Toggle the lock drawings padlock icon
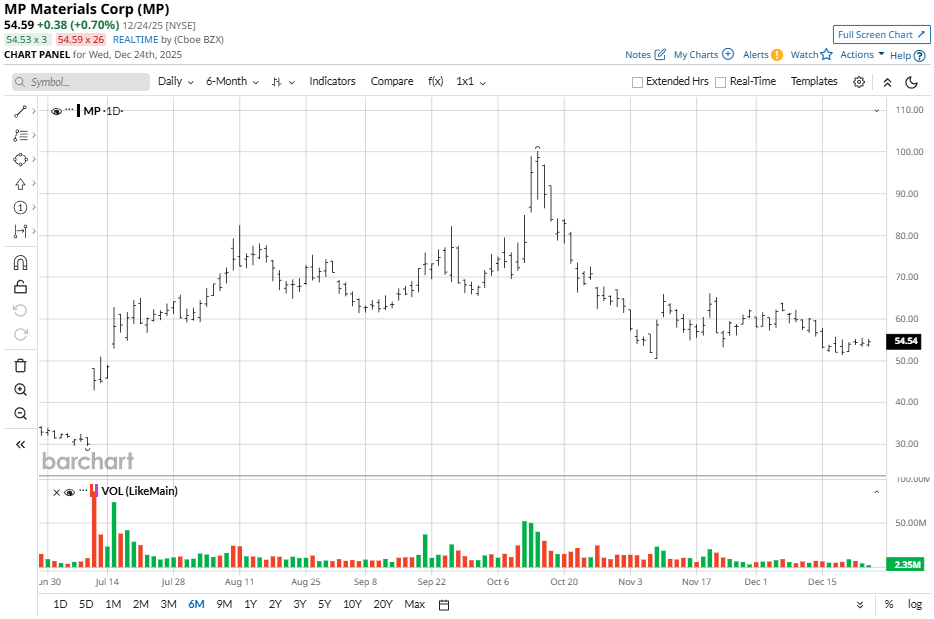 (x=20, y=287)
